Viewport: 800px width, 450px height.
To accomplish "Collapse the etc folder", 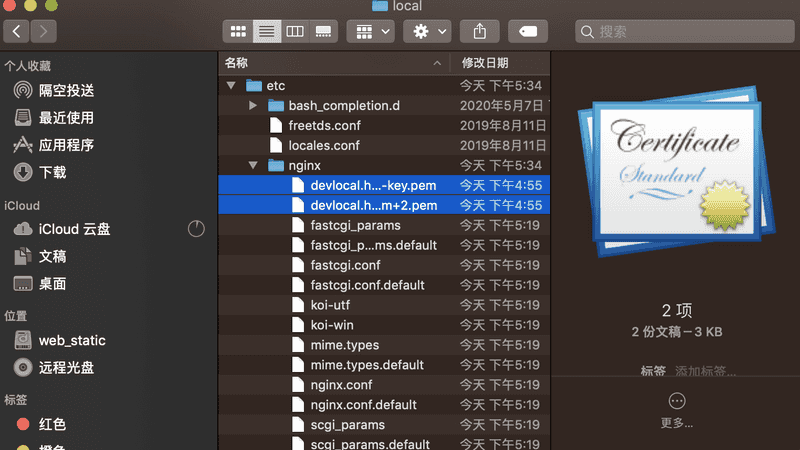I will [232, 86].
